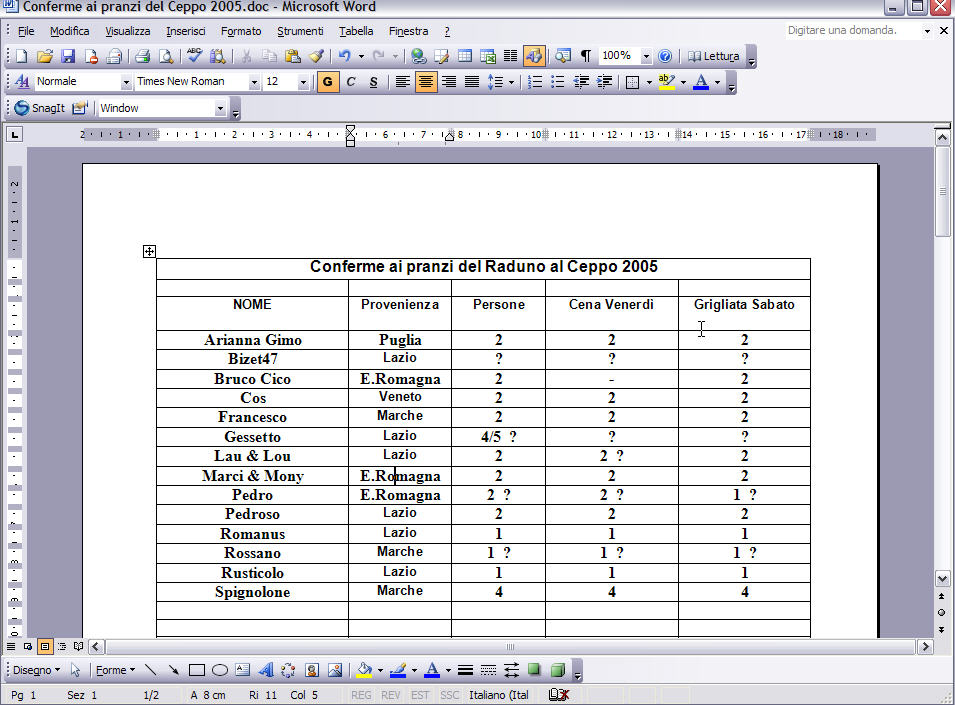Click the SnagIt capture button

40,108
